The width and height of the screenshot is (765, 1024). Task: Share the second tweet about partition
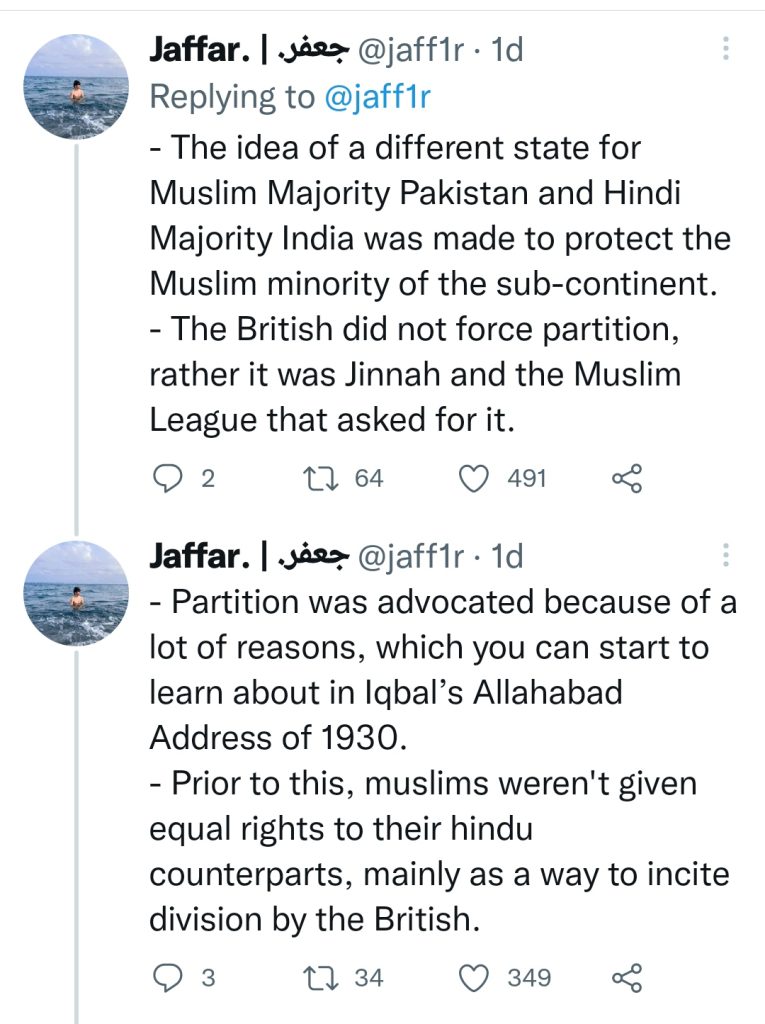coord(627,978)
